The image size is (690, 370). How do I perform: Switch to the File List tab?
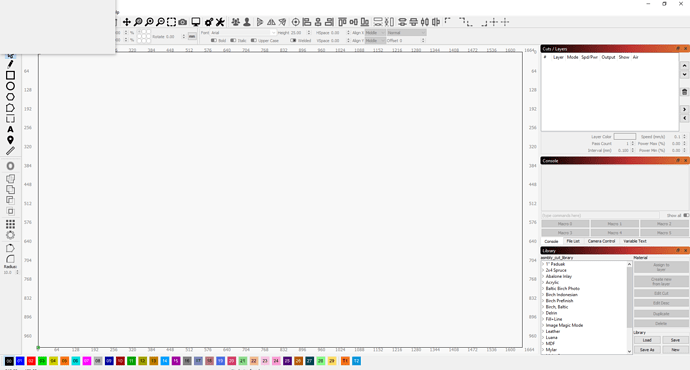click(x=573, y=242)
